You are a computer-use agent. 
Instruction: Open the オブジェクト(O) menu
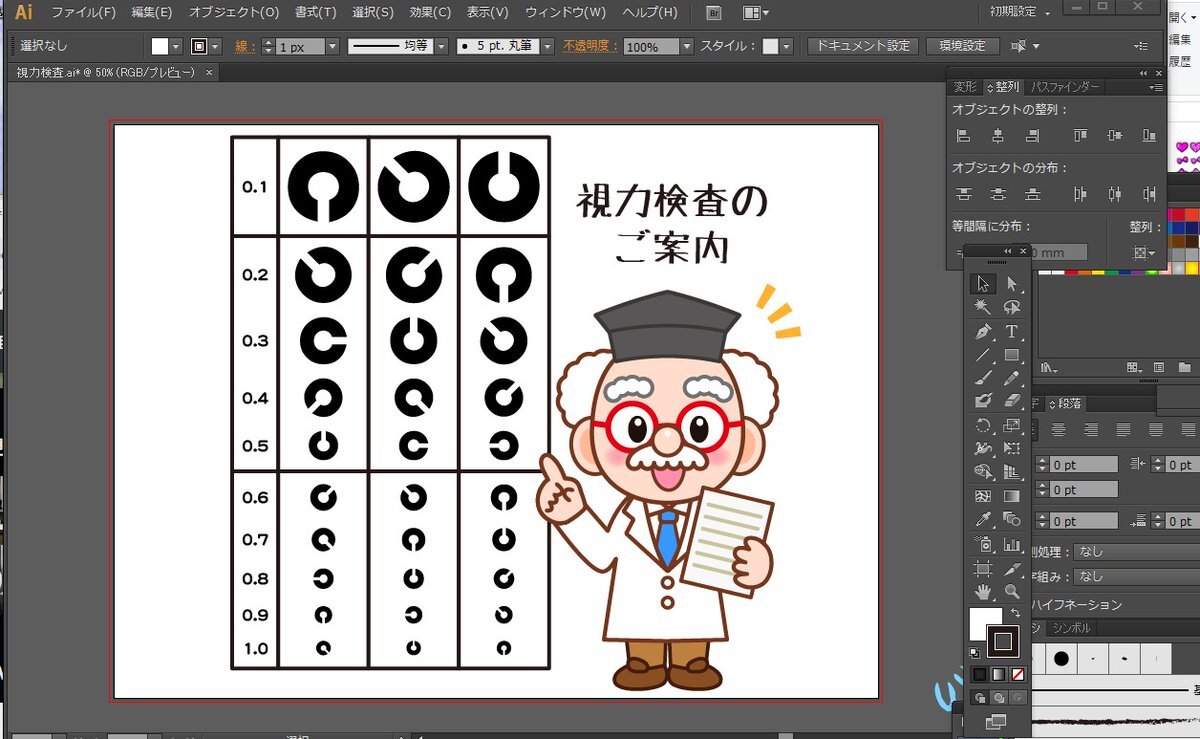point(234,13)
